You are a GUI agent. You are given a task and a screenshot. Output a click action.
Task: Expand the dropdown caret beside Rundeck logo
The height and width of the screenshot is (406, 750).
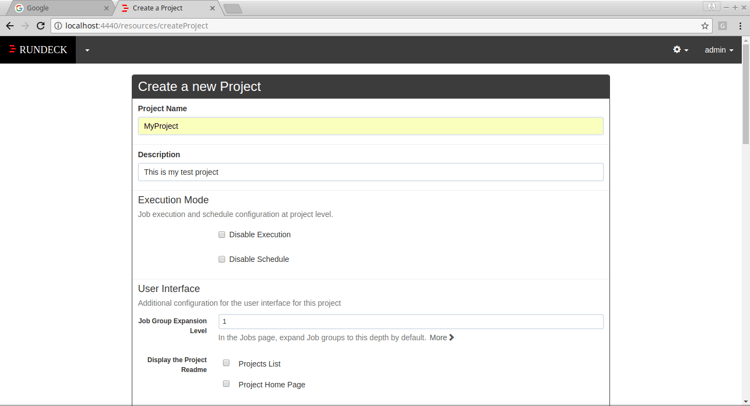point(87,50)
